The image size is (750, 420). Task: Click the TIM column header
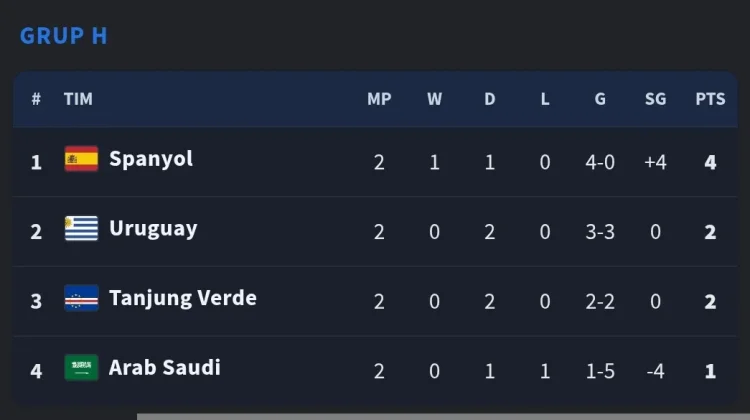pos(78,99)
